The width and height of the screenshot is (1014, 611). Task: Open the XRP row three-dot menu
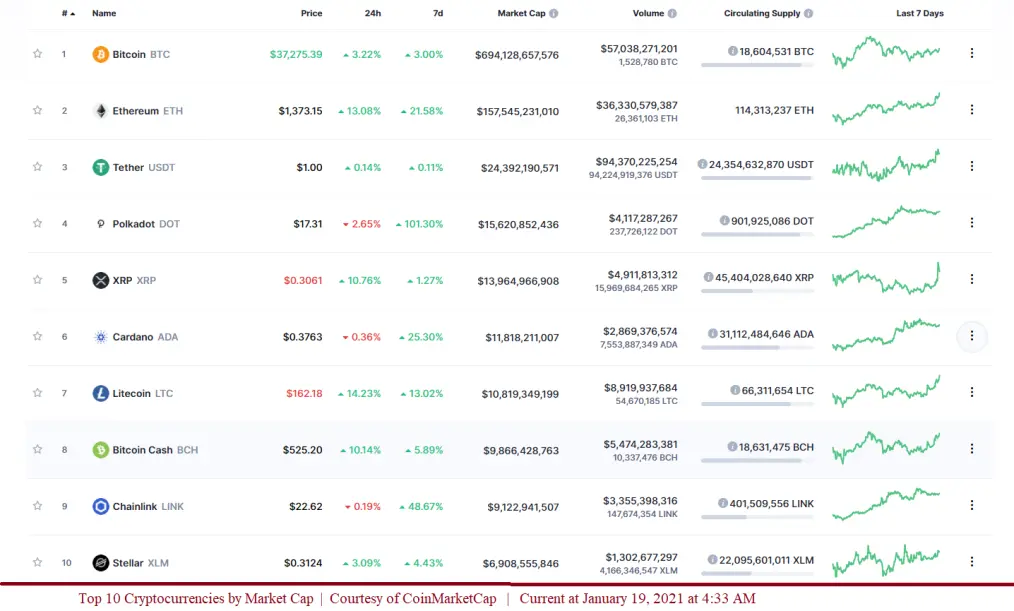pyautogui.click(x=971, y=279)
